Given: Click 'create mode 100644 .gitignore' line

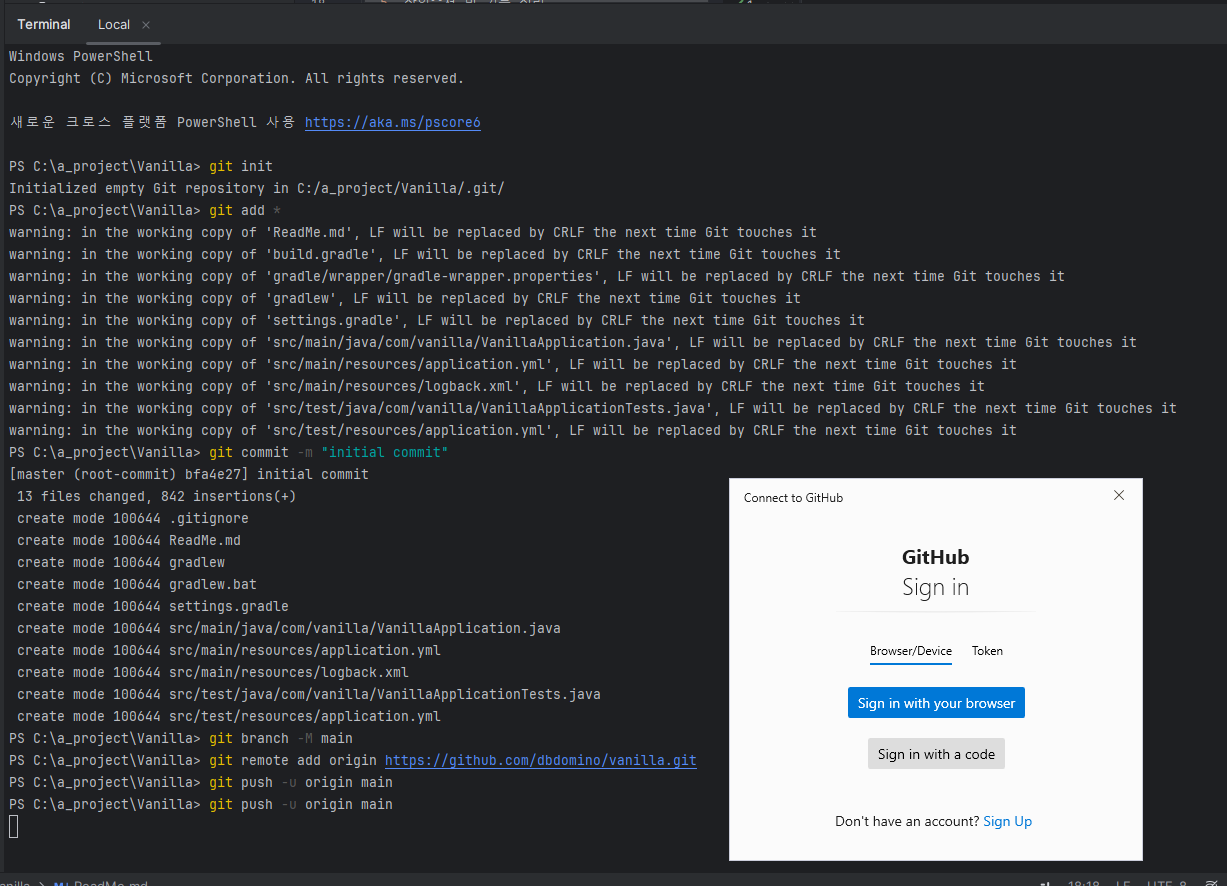Looking at the screenshot, I should click(x=133, y=518).
